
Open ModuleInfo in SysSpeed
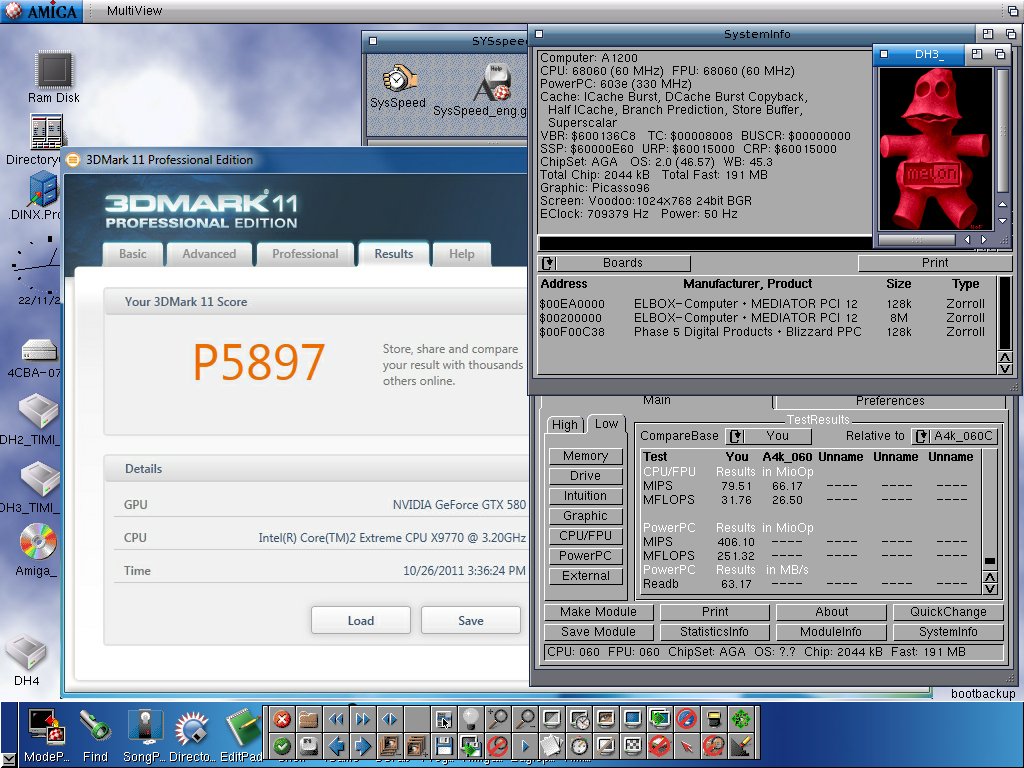click(x=831, y=632)
